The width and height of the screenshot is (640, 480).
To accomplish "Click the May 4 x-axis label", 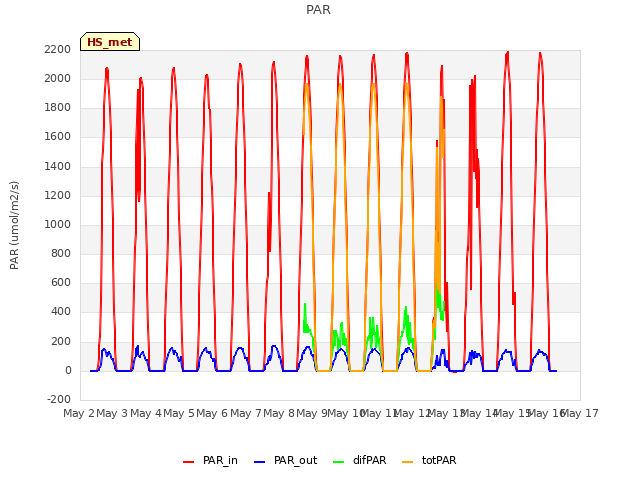I will [x=146, y=413].
